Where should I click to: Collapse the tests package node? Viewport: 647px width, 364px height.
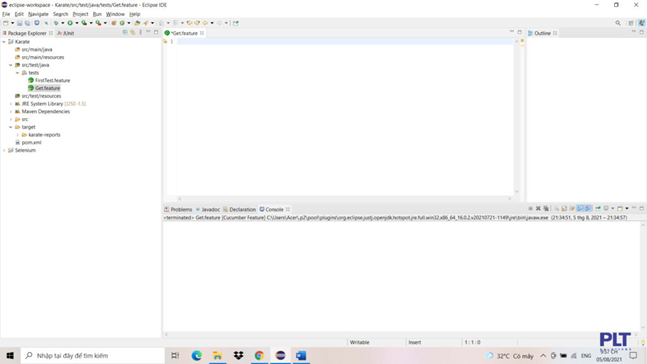17,73
